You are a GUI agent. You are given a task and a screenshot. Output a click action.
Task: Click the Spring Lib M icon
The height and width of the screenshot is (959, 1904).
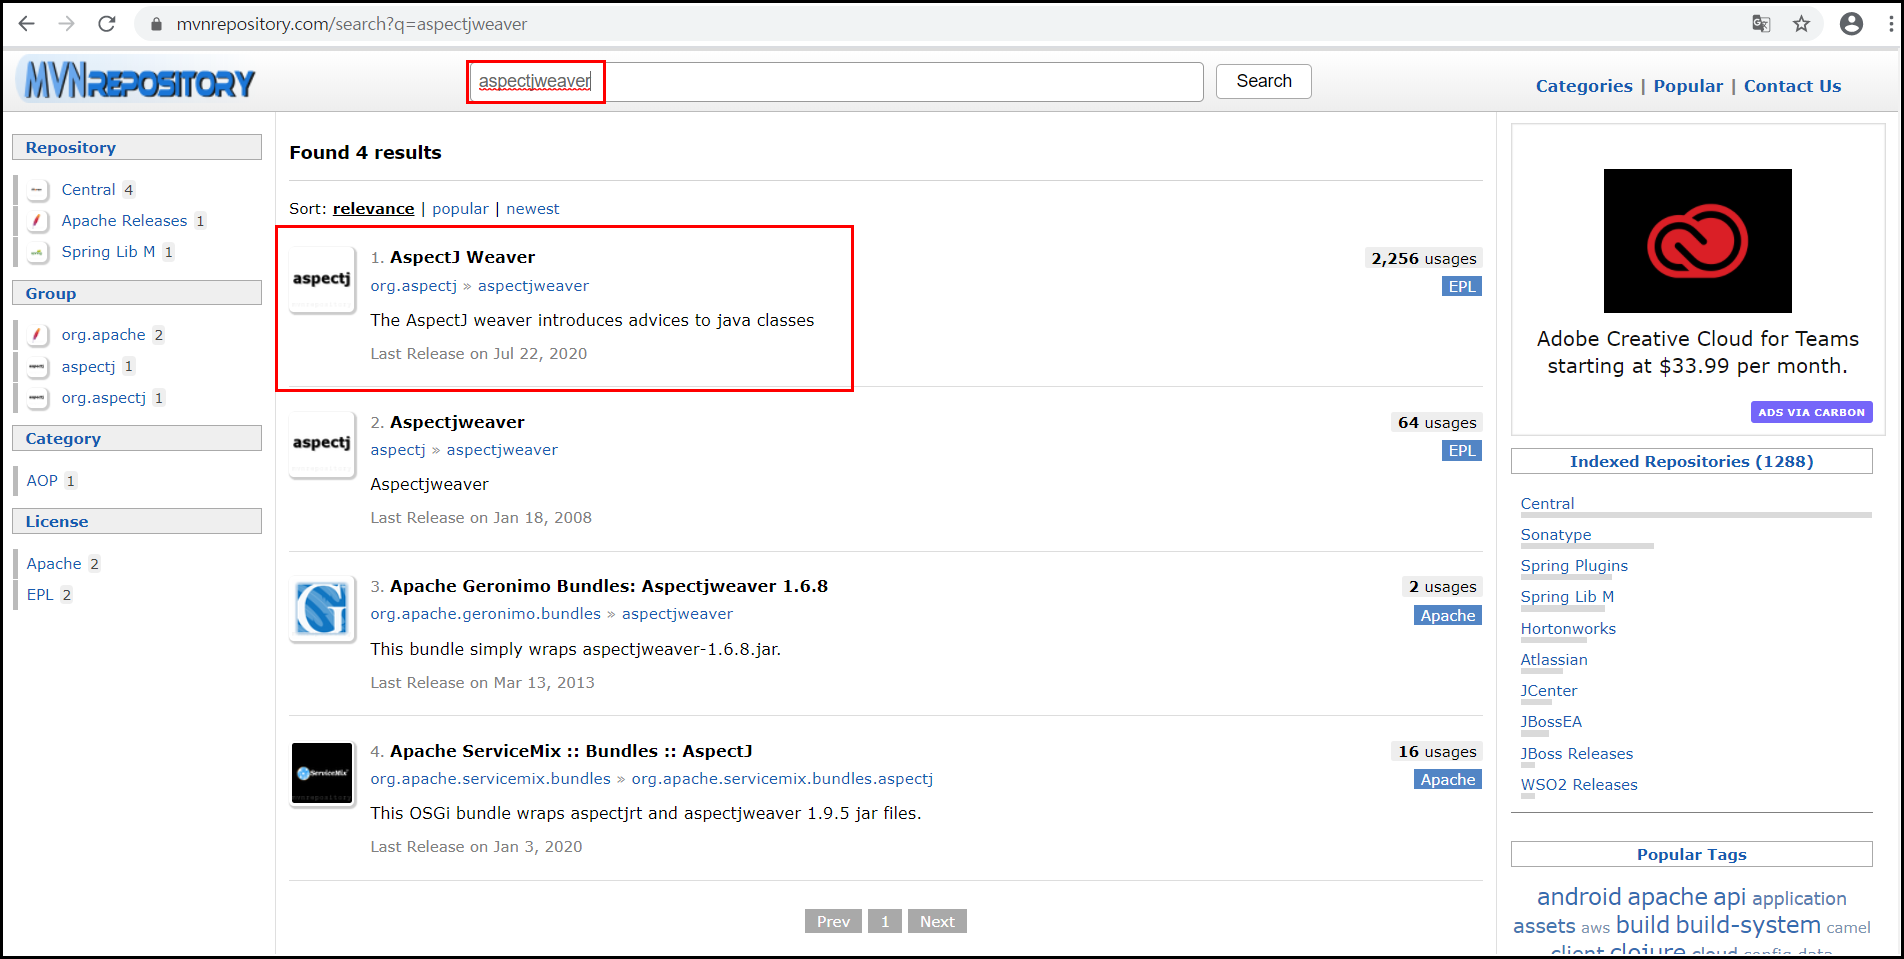[37, 252]
